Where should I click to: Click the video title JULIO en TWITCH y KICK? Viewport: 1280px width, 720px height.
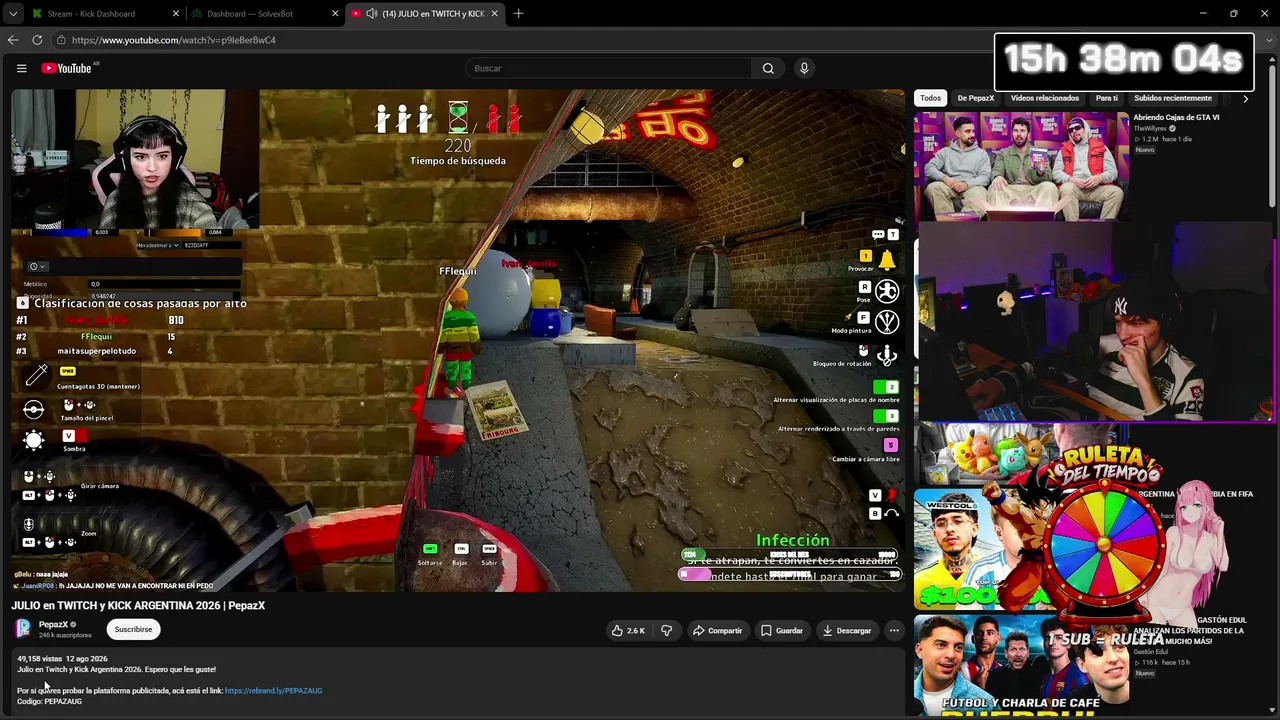point(138,605)
